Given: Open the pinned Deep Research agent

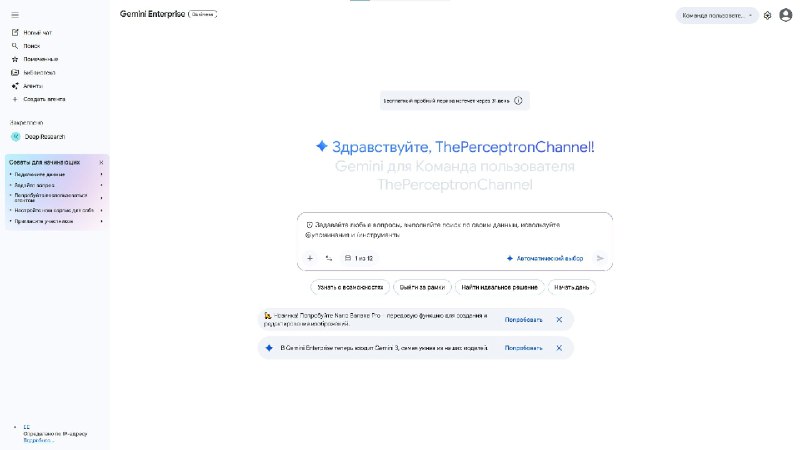Looking at the screenshot, I should click(x=38, y=137).
